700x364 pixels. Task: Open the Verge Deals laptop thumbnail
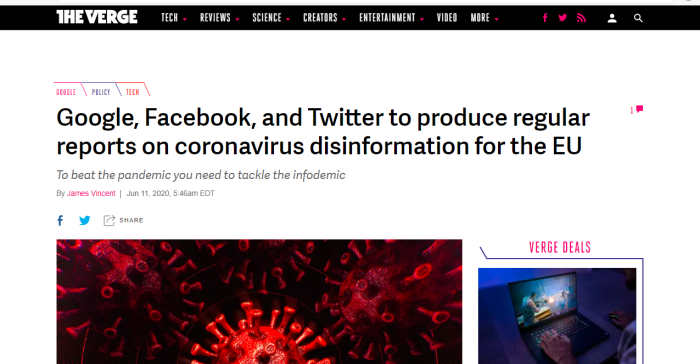click(x=557, y=316)
